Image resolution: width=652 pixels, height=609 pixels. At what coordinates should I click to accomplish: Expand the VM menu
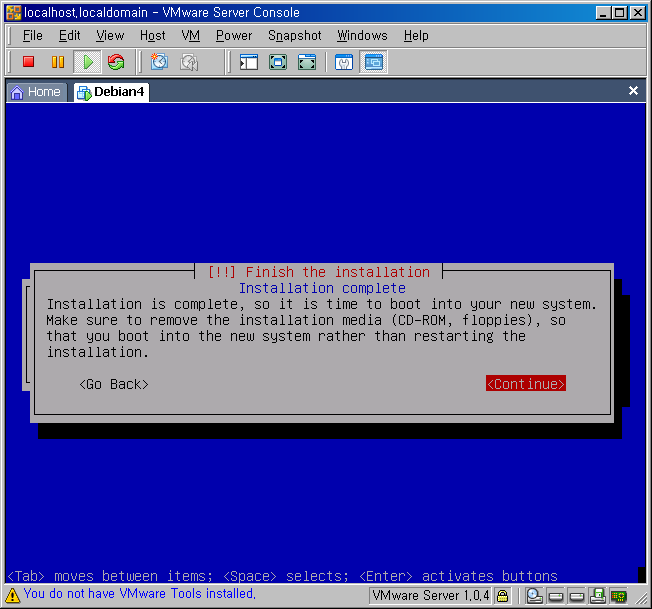pos(191,35)
